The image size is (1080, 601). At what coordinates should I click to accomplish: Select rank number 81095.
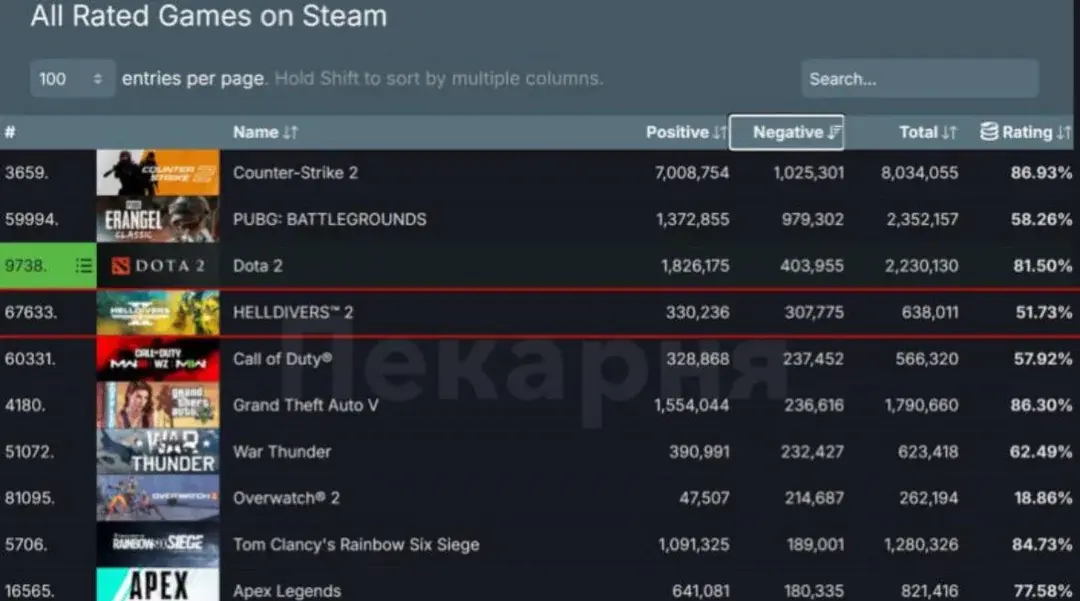(30, 498)
